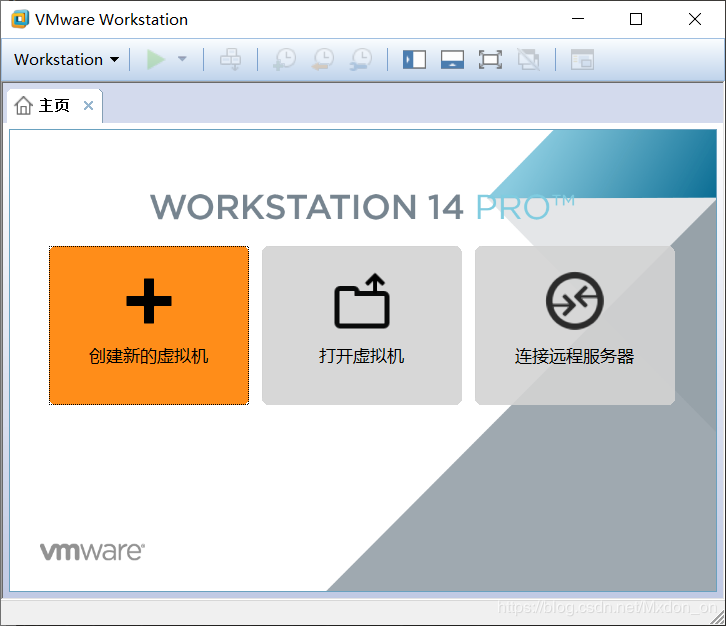Click the green power on play button
Screen dimensions: 726x626
coord(155,60)
